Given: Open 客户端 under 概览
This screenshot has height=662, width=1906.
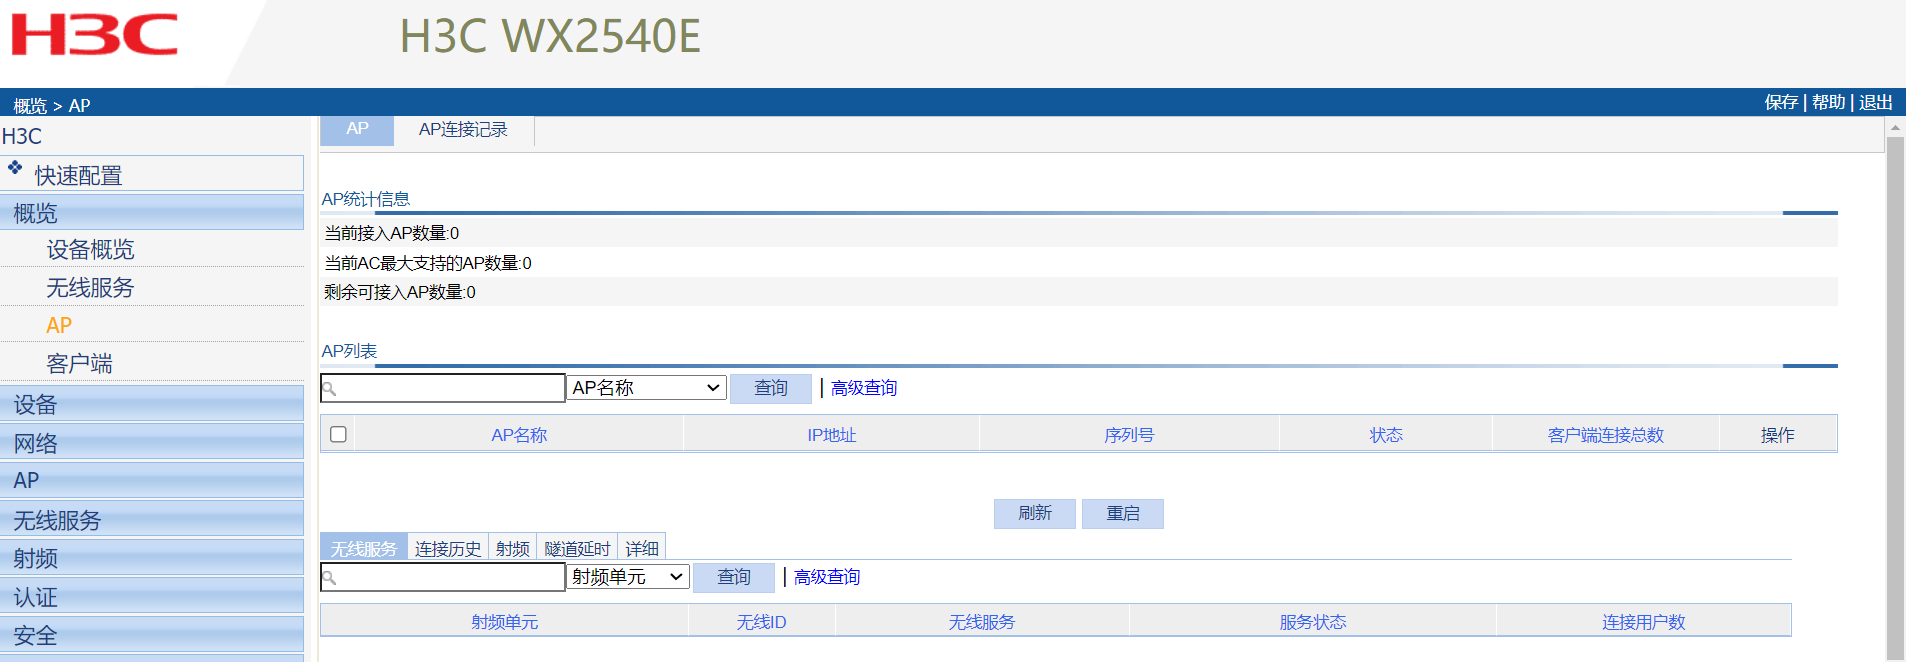Looking at the screenshot, I should [x=79, y=363].
